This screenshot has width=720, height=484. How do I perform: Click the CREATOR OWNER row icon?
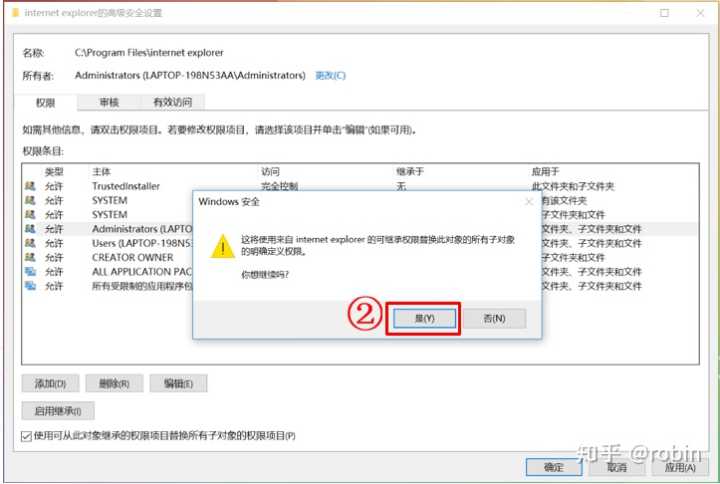tap(30, 257)
